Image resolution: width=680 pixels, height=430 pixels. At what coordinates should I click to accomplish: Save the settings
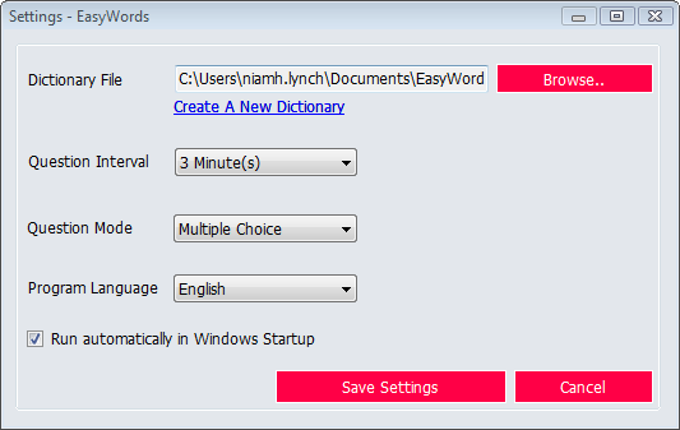390,387
